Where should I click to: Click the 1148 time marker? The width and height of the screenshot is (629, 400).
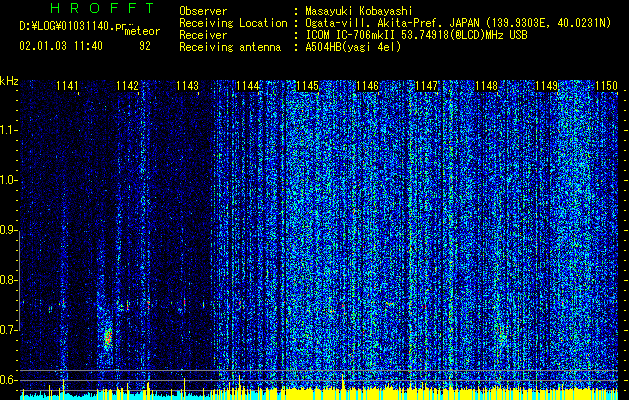tap(486, 86)
